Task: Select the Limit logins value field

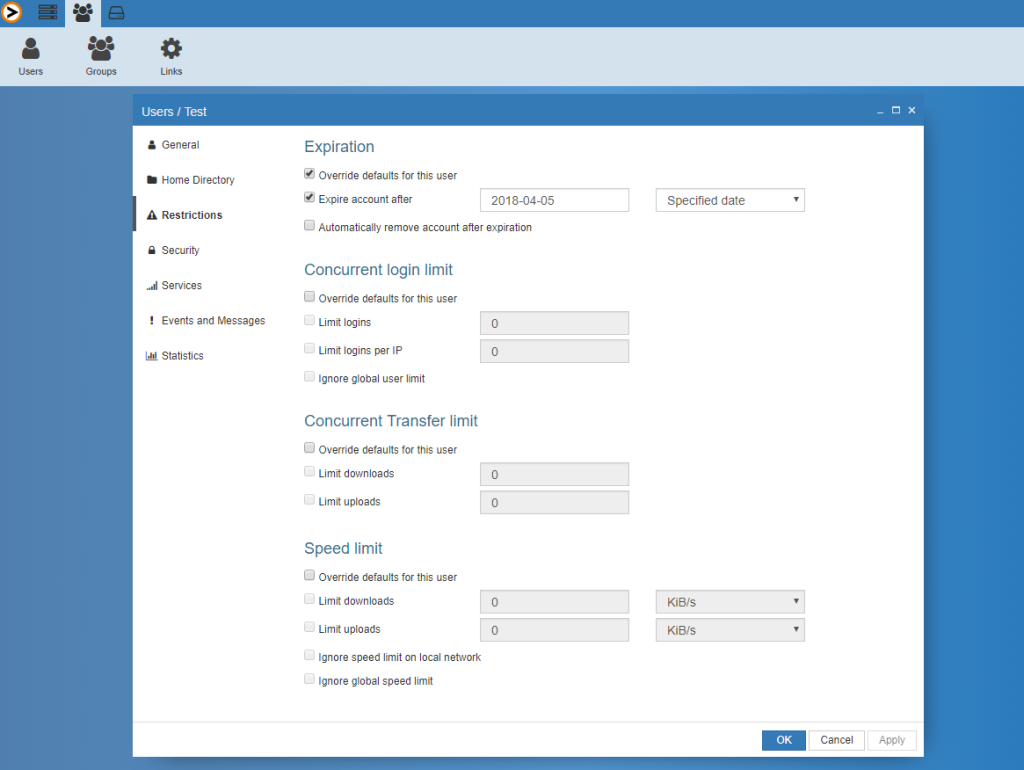Action: pyautogui.click(x=554, y=323)
